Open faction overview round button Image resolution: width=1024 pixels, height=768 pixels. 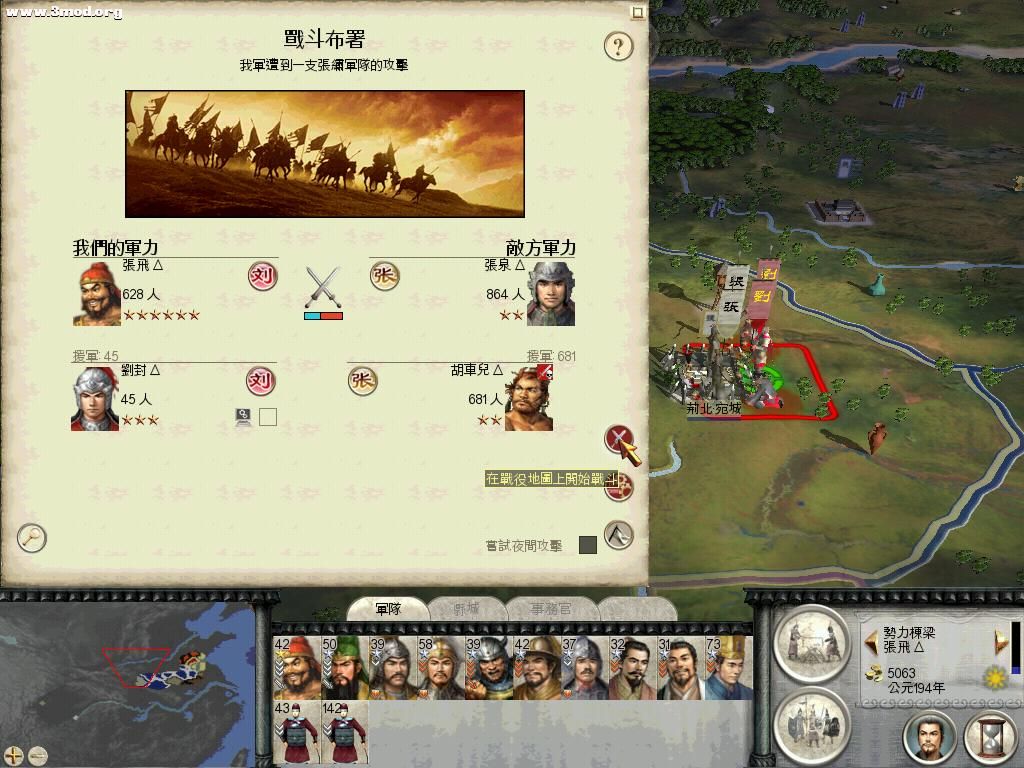(x=812, y=724)
